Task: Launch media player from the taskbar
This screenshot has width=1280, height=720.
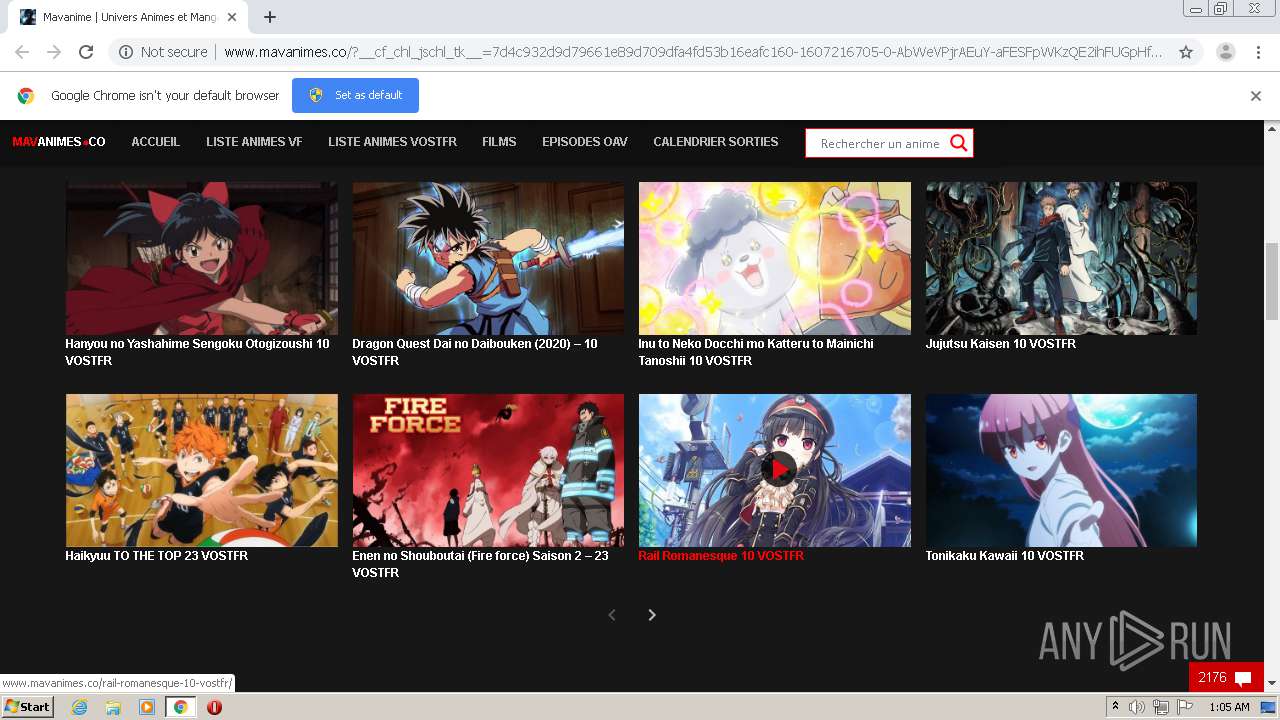Action: [147, 707]
